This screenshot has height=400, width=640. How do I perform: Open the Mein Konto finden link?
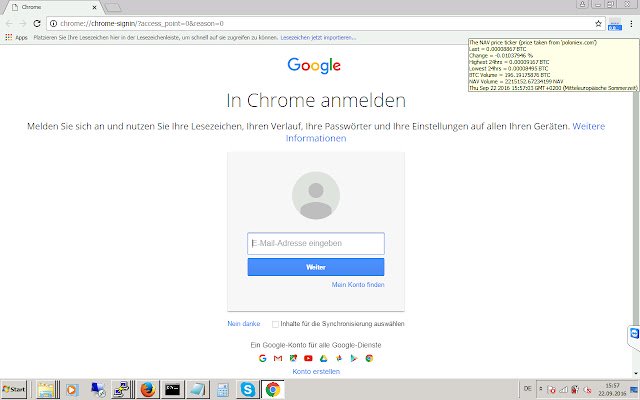pyautogui.click(x=358, y=285)
